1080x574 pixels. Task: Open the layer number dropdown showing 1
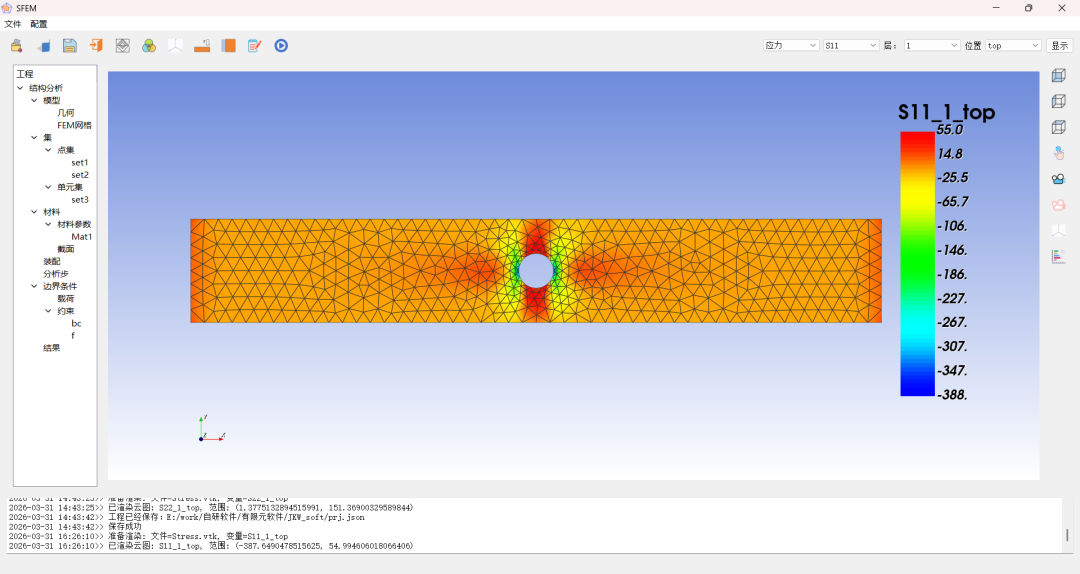(x=932, y=45)
